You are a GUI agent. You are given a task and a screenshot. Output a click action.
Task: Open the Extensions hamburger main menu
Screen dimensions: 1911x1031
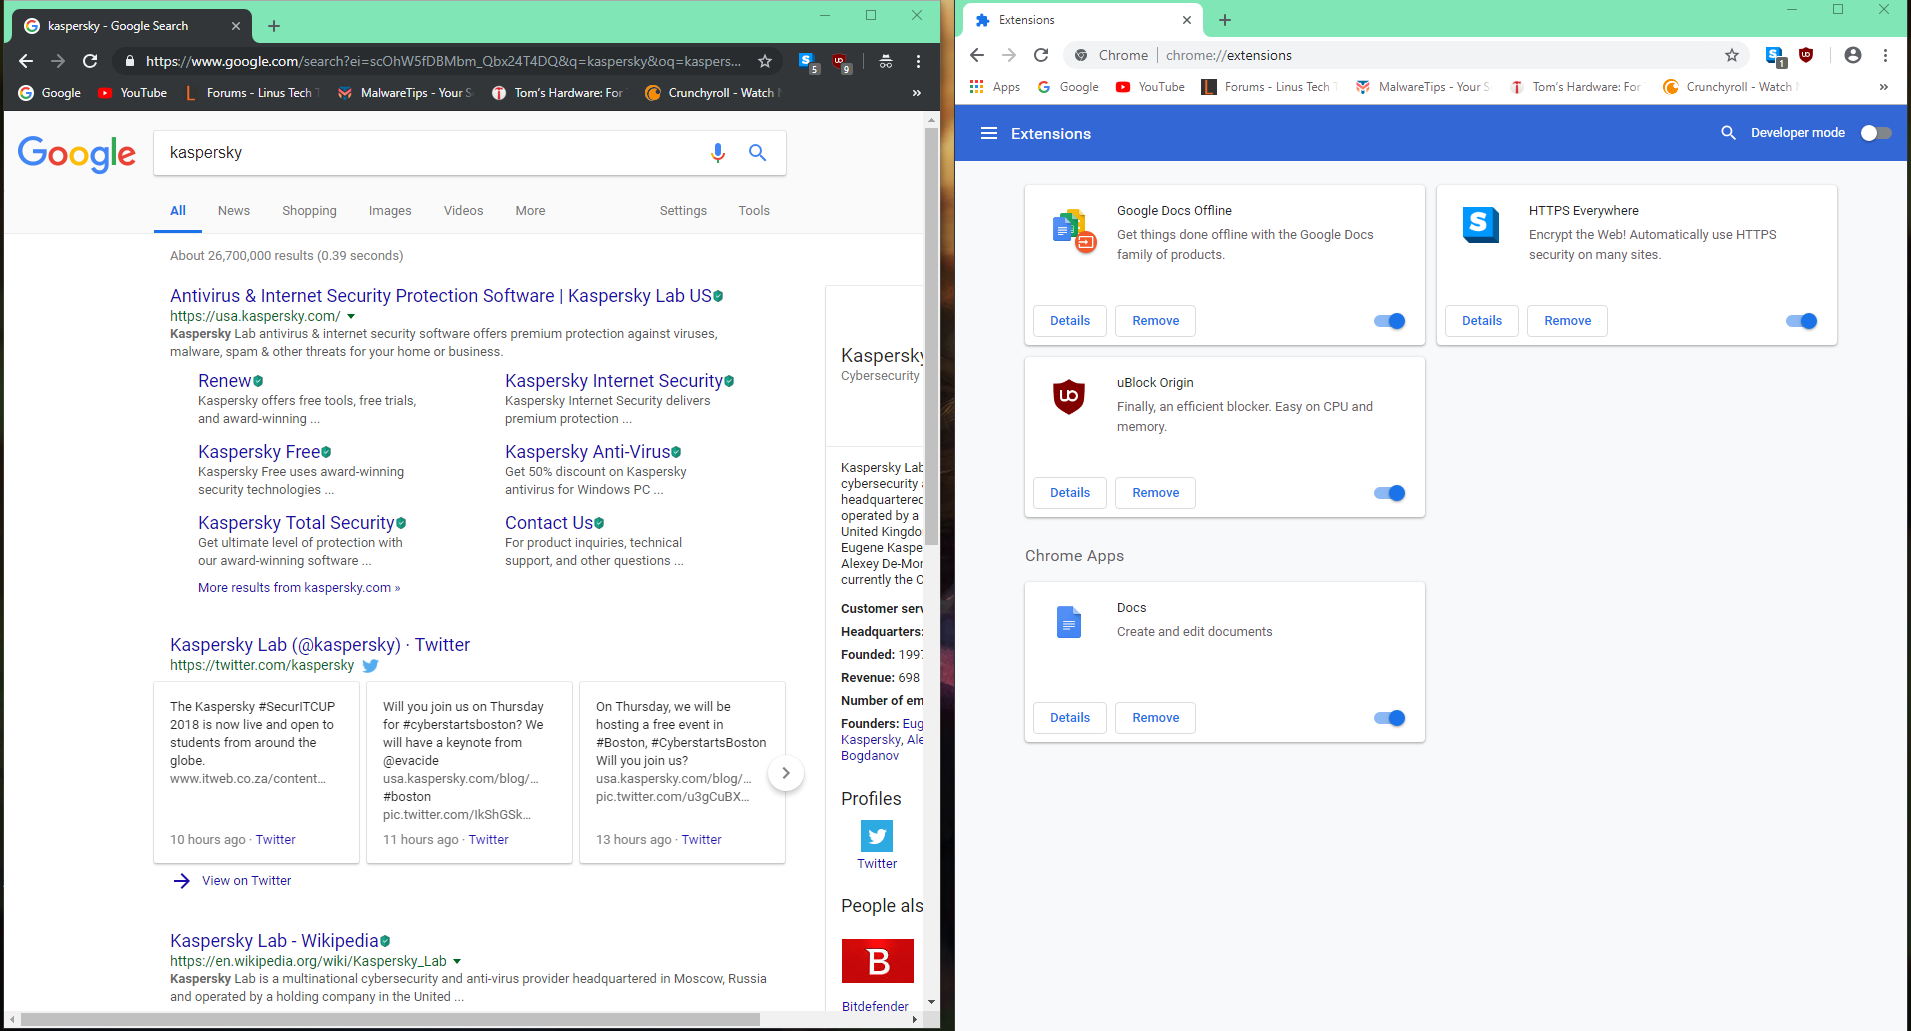[x=989, y=133]
